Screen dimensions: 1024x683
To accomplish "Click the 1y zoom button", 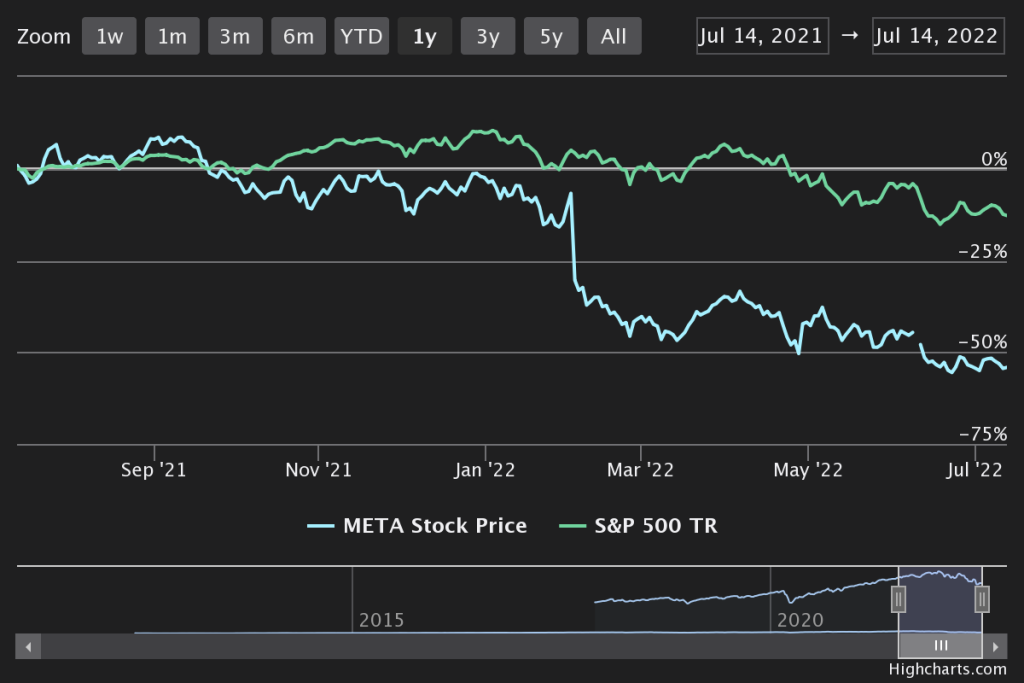I will point(424,37).
